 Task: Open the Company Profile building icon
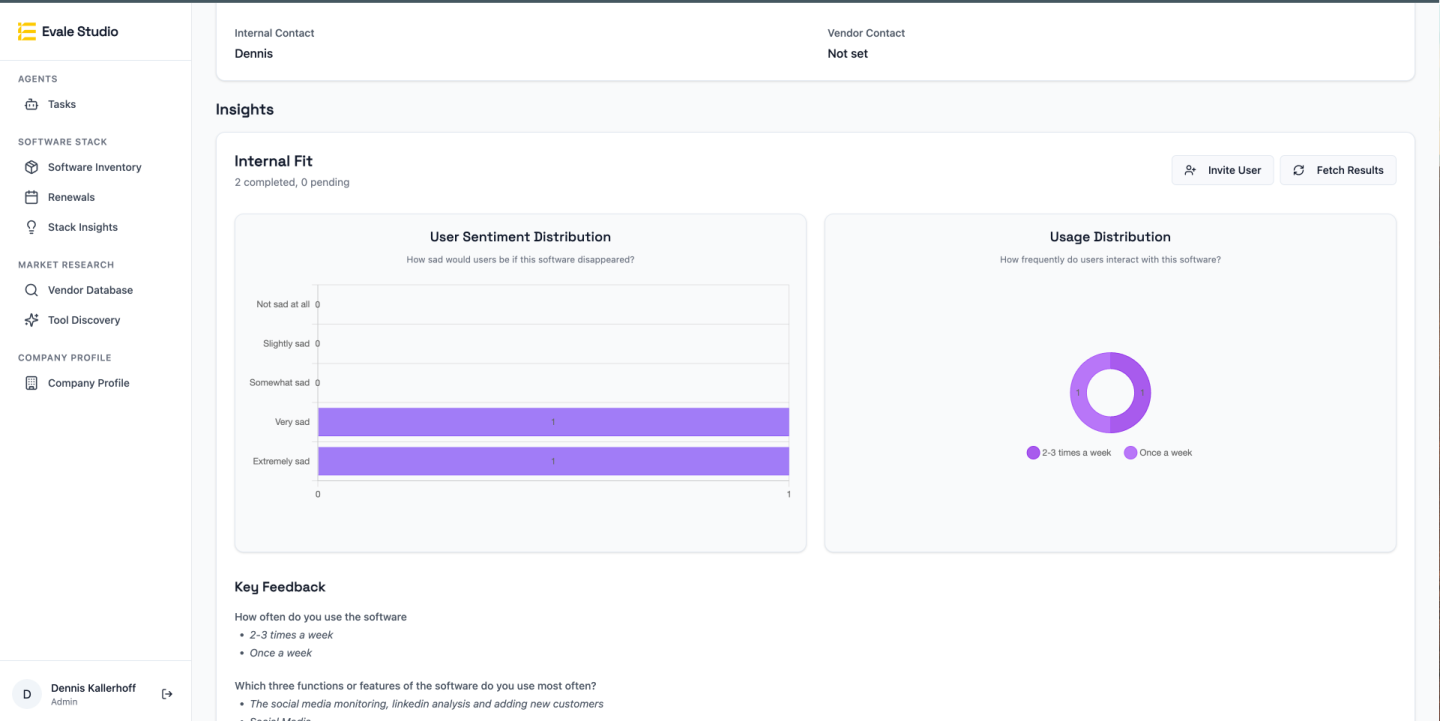click(30, 383)
